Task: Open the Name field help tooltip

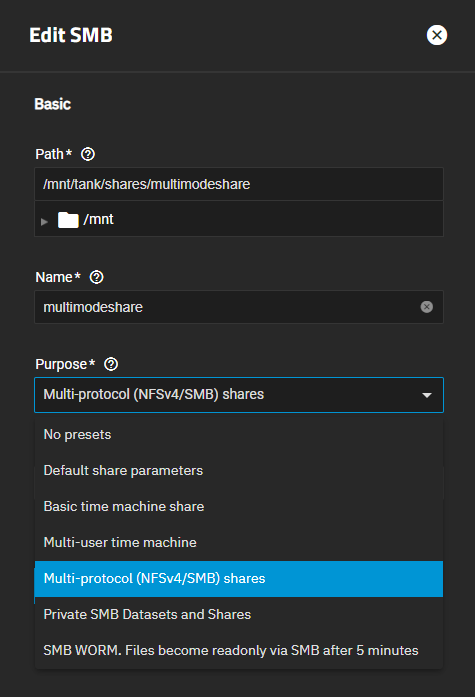Action: coord(96,277)
